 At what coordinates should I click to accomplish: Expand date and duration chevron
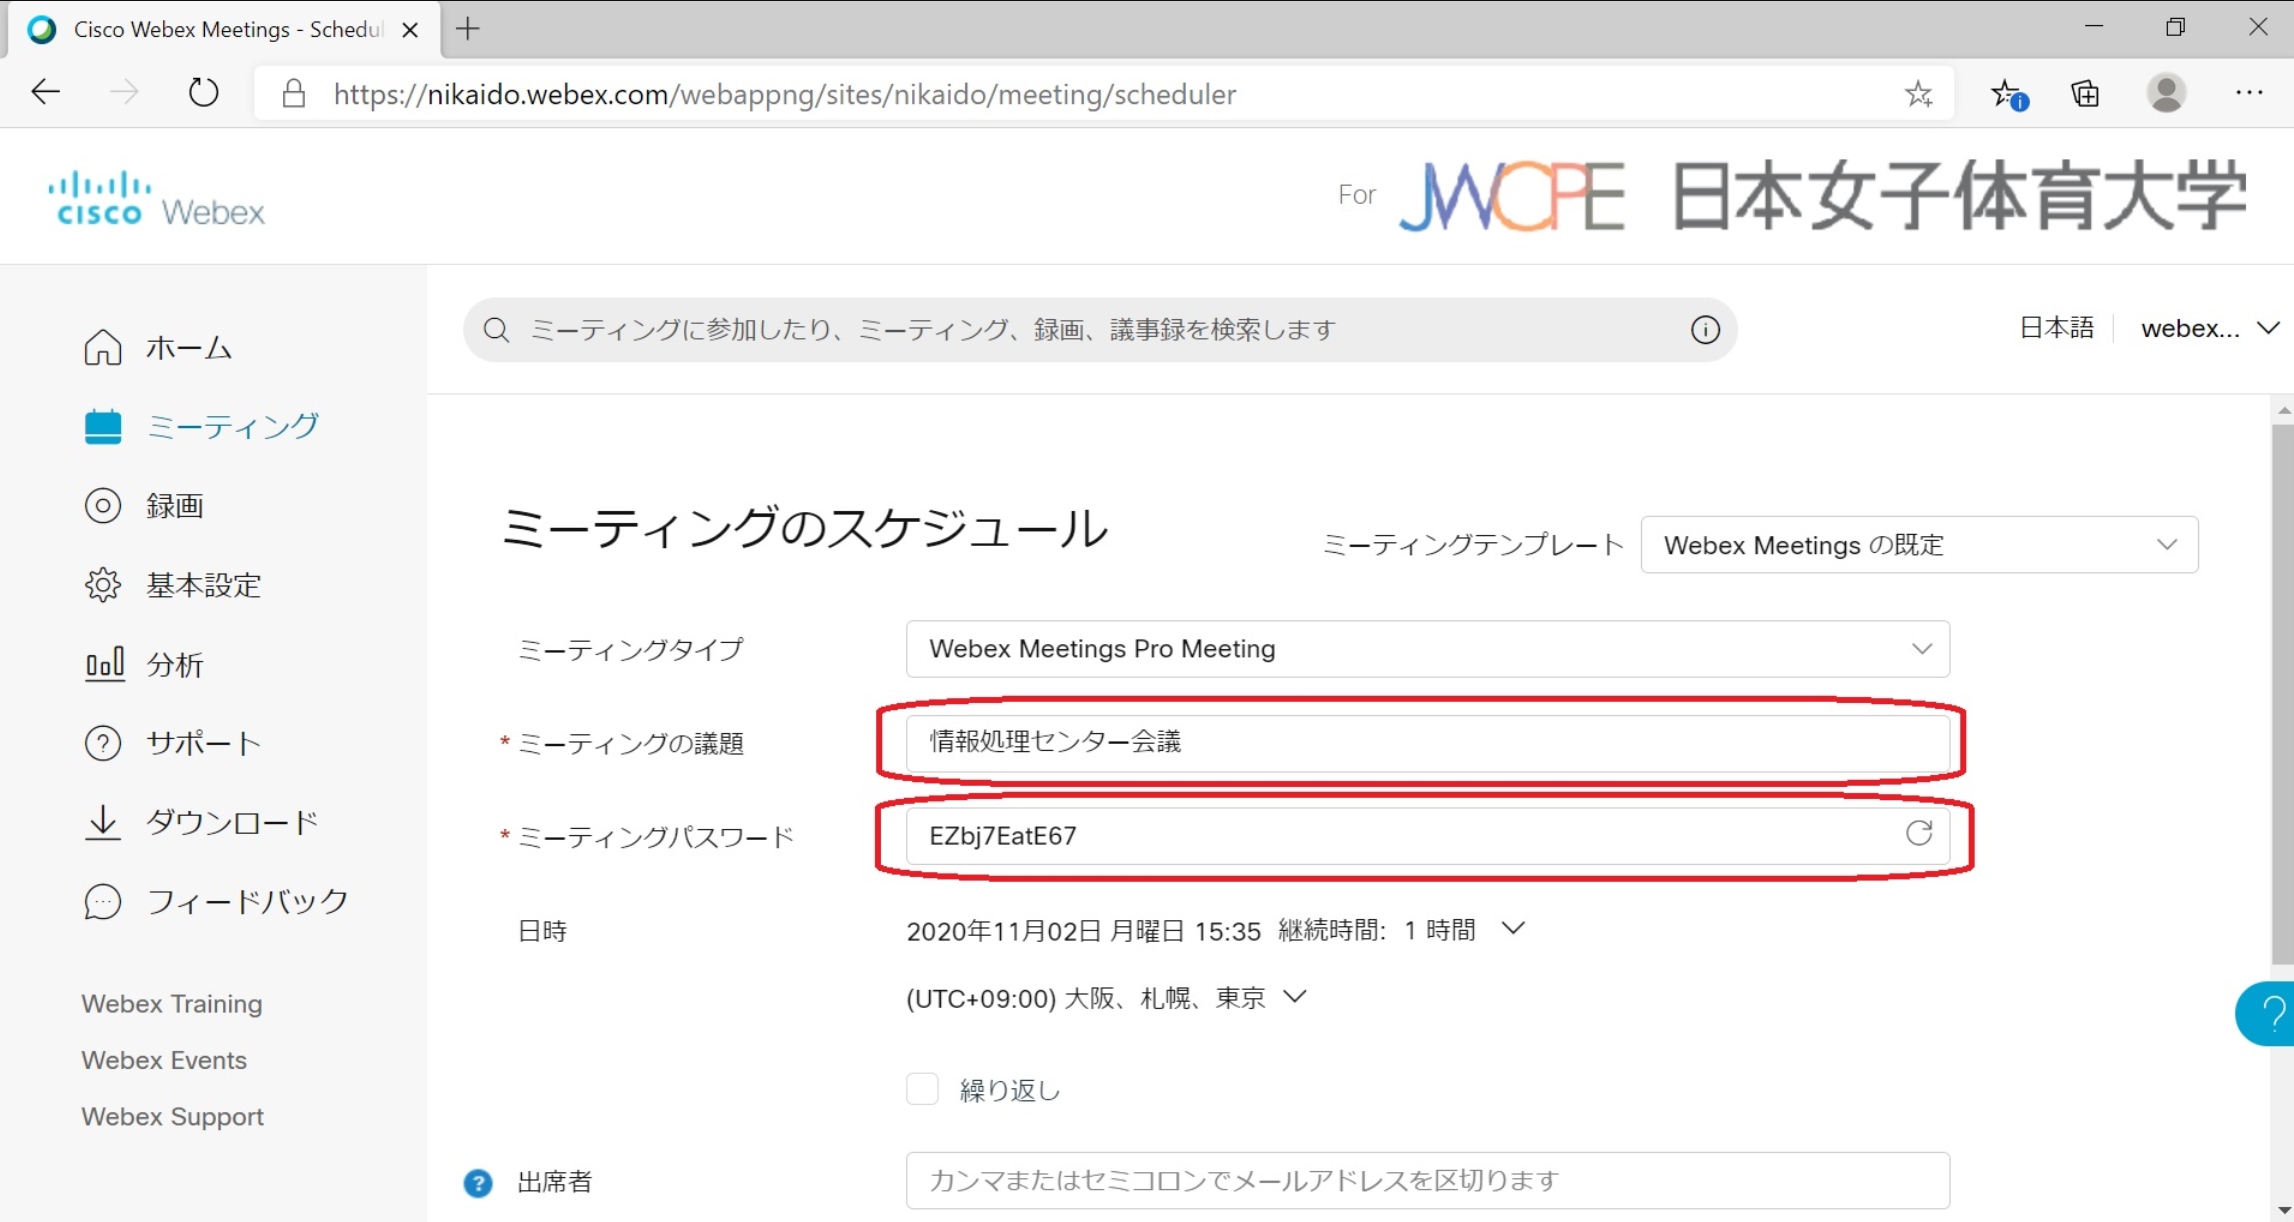point(1513,929)
